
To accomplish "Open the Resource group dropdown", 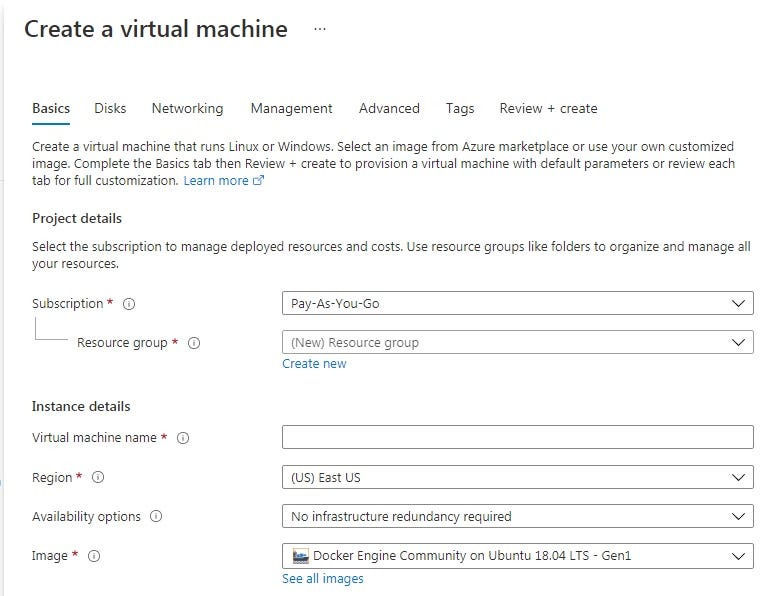I will (517, 342).
